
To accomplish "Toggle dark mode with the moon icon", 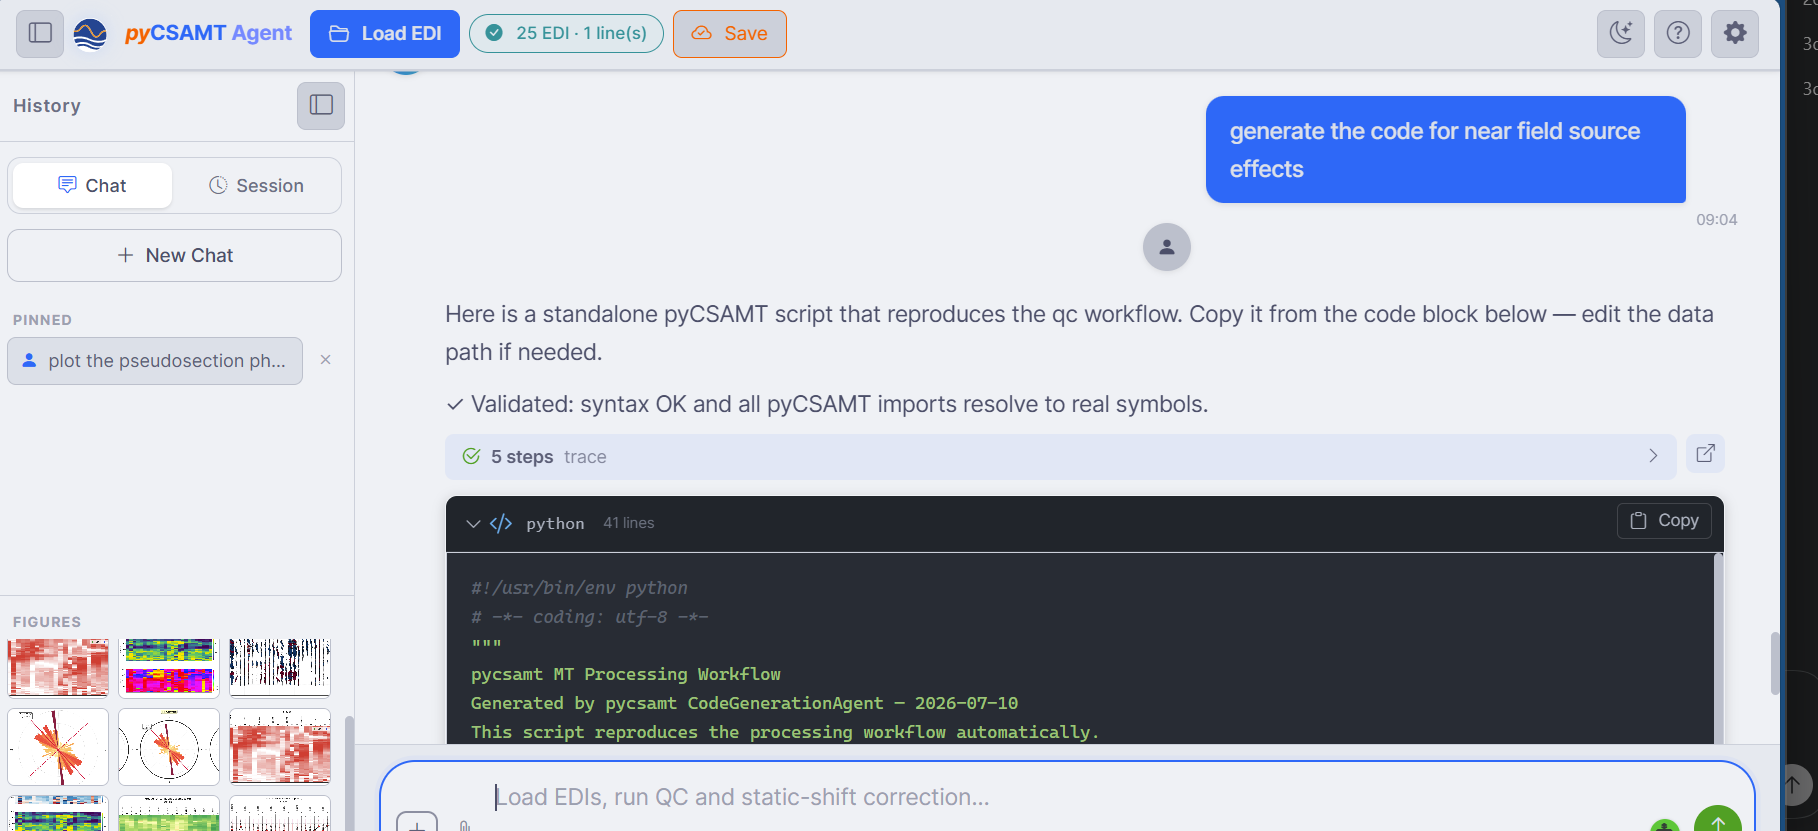I will [x=1621, y=33].
